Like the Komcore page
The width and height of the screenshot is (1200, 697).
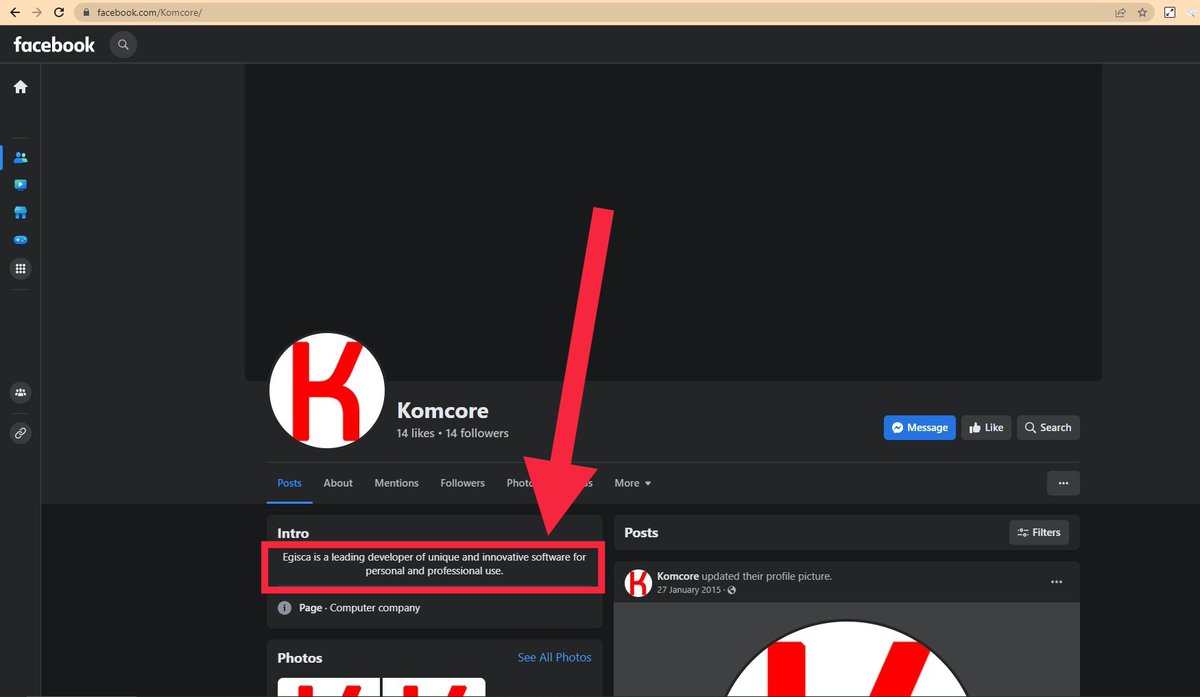click(x=986, y=427)
